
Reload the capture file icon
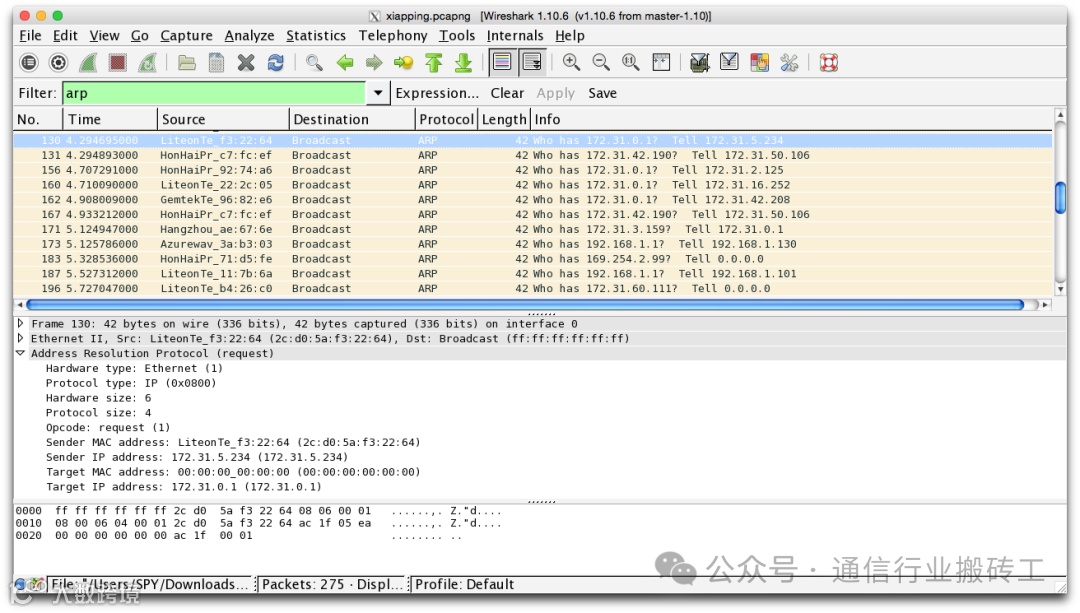(276, 63)
